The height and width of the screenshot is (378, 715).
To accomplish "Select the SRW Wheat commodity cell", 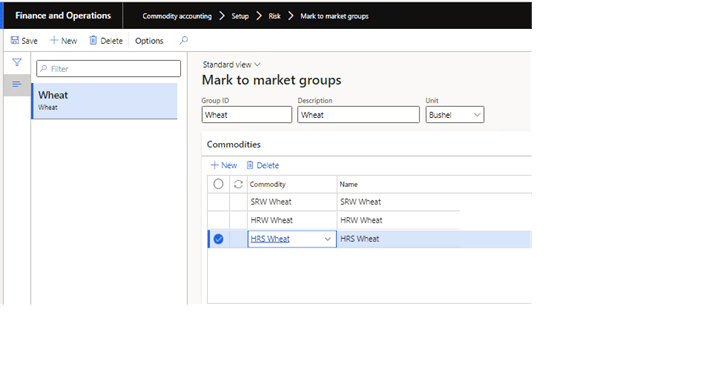I will click(292, 202).
